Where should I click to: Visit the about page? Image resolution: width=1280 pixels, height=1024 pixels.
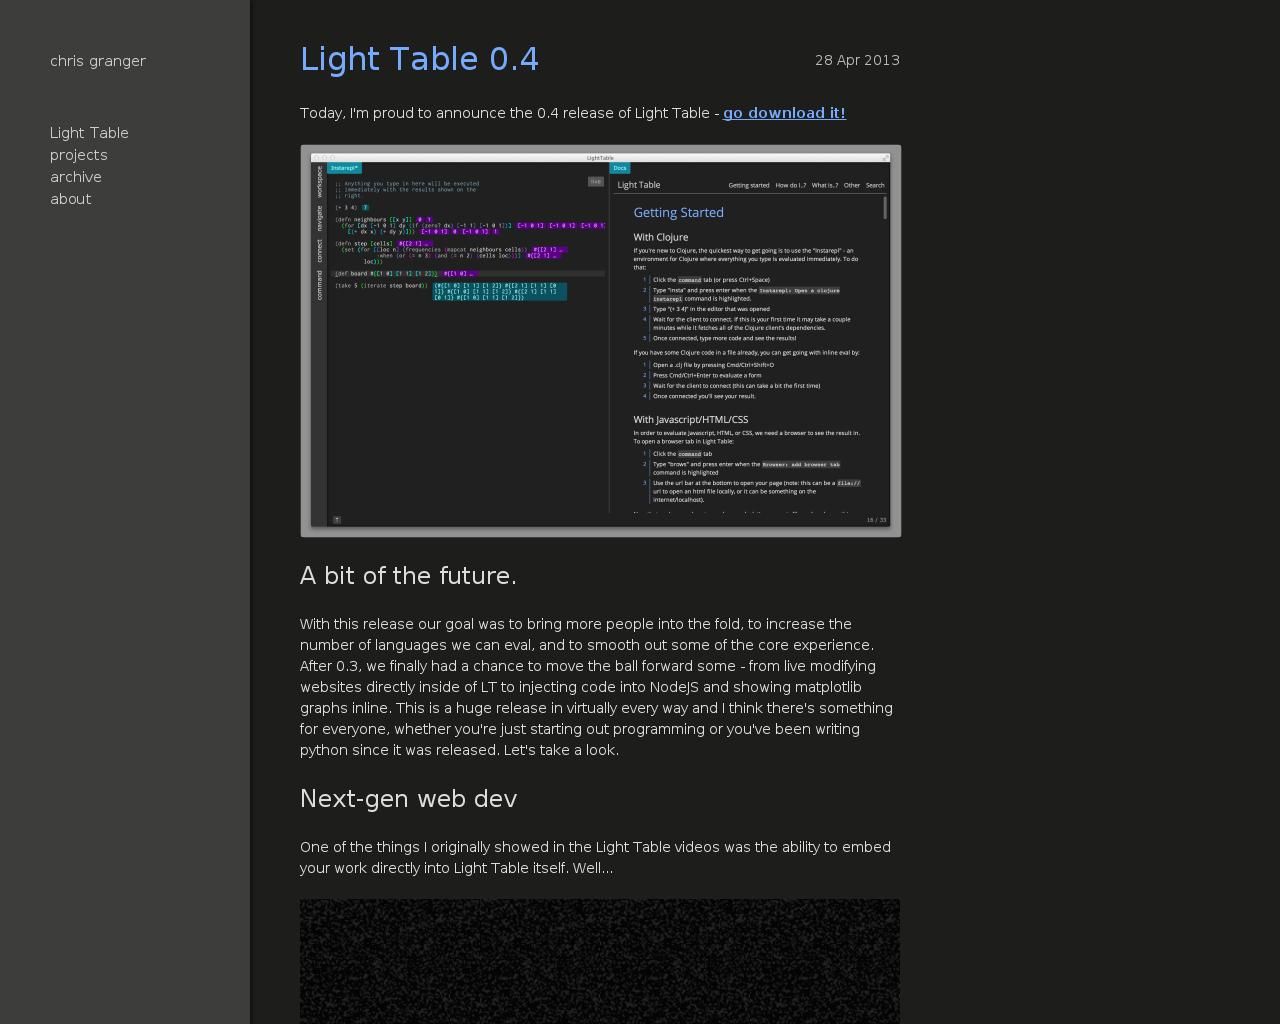click(x=70, y=199)
